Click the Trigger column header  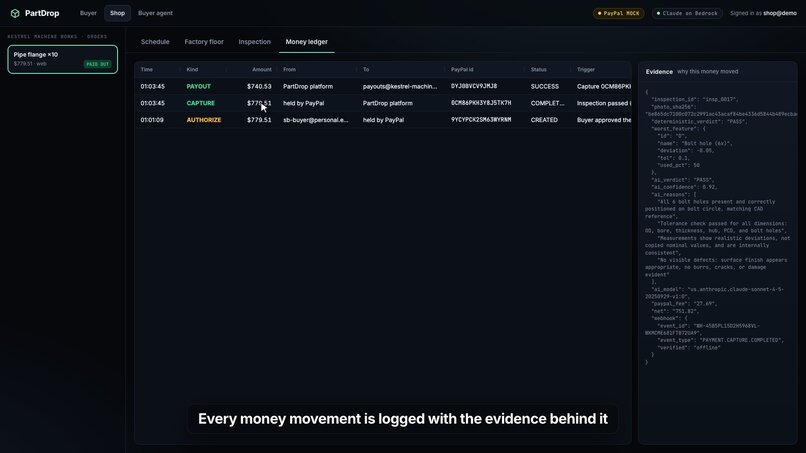pos(586,69)
